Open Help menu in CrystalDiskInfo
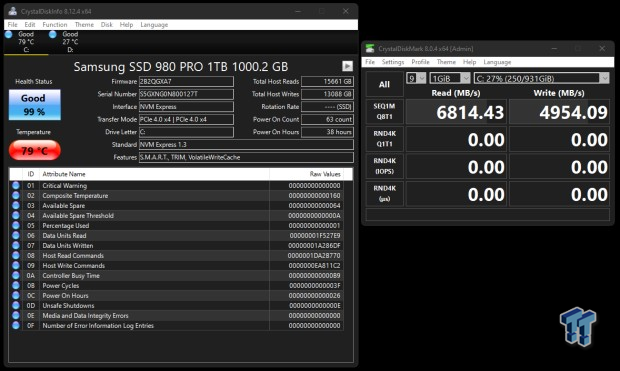This screenshot has height=371, width=620. click(x=127, y=25)
